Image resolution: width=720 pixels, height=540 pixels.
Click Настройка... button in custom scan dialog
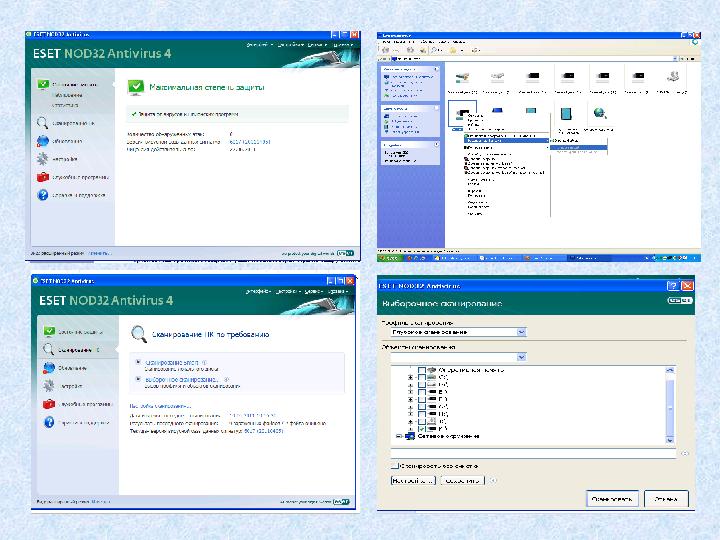pos(413,480)
